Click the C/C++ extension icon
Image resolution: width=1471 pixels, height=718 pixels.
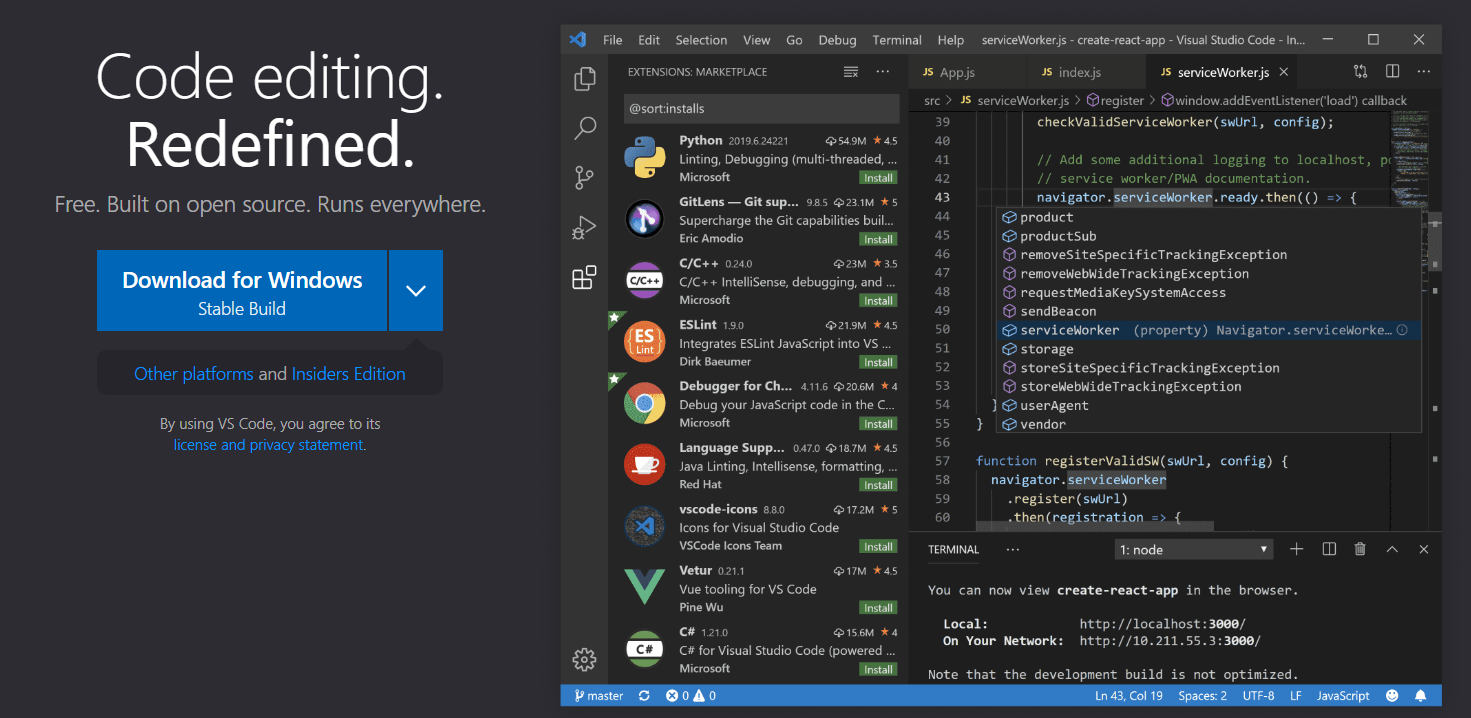tap(645, 281)
